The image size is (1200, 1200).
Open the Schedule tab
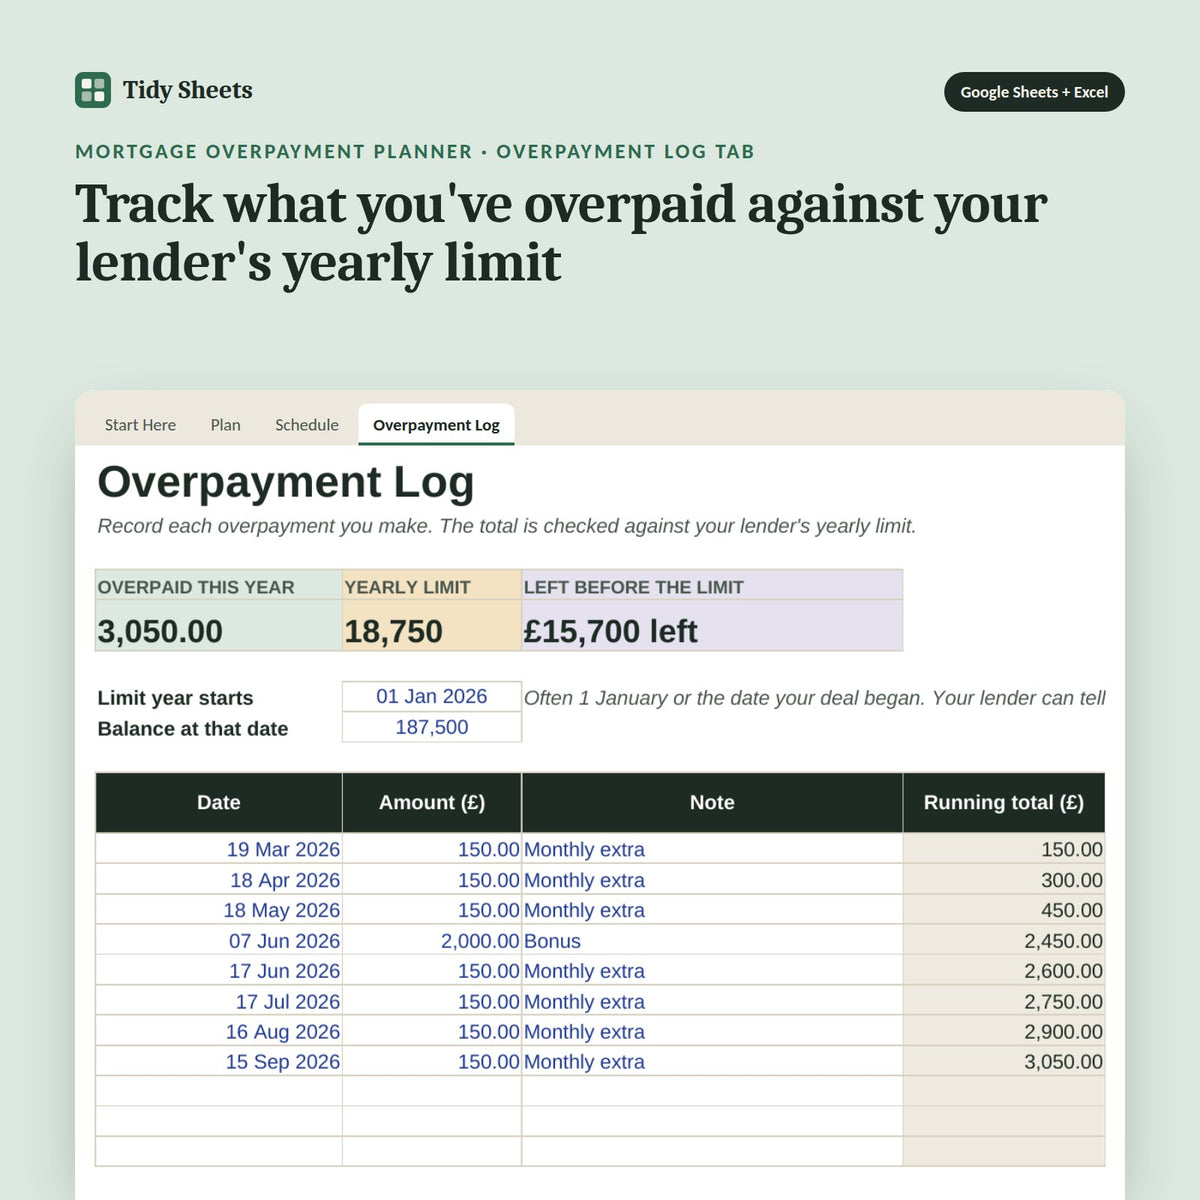307,425
